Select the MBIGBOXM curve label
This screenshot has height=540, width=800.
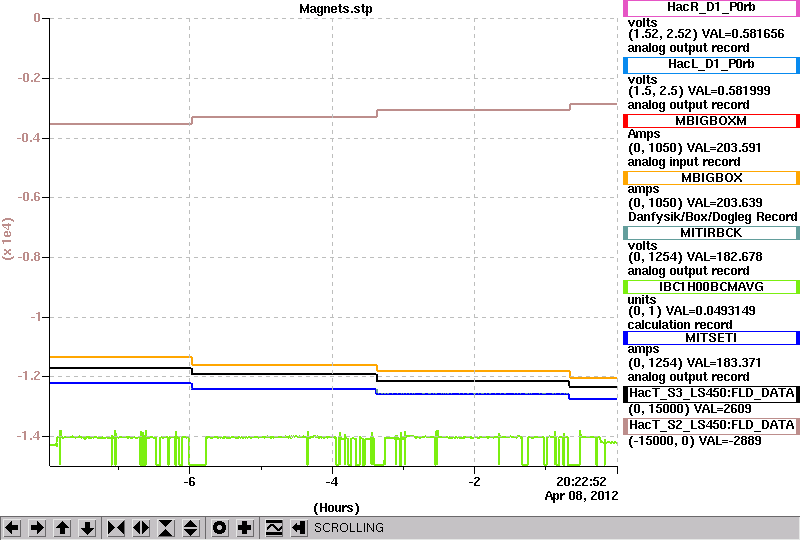pos(711,121)
